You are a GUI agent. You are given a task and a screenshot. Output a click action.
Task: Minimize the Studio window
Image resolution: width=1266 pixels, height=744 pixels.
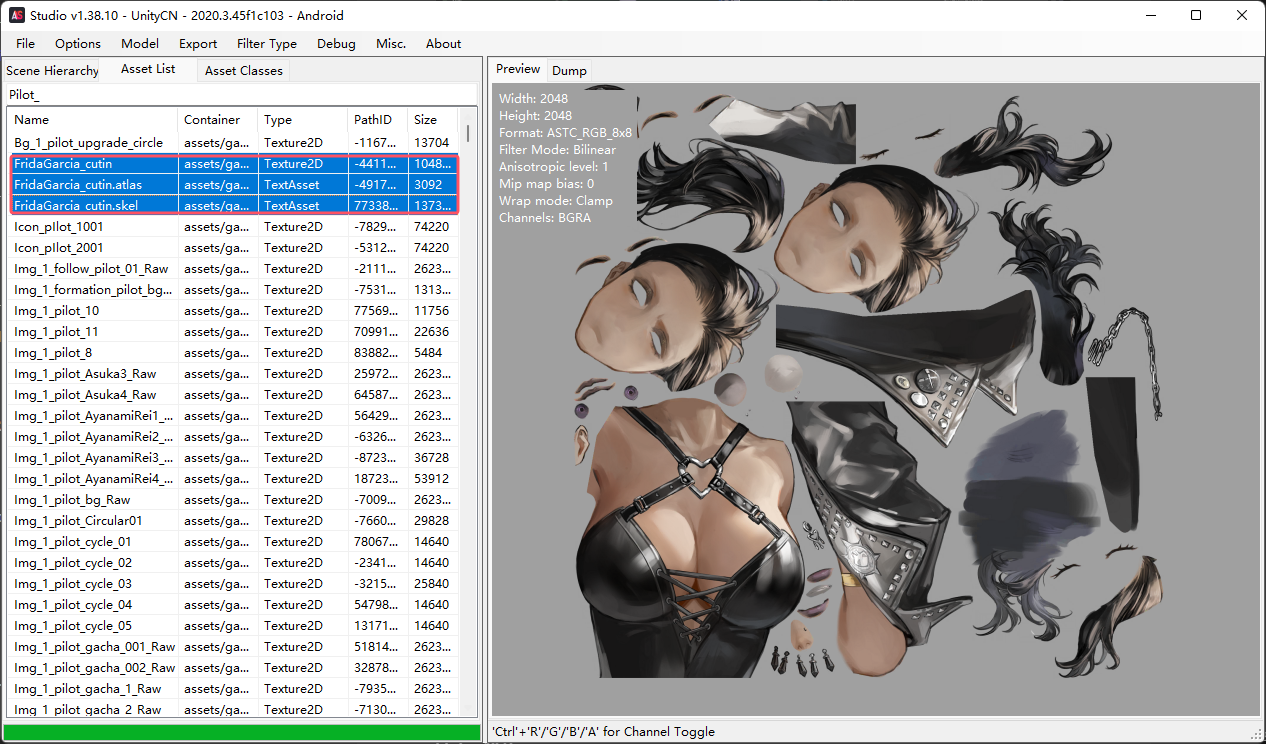1151,15
